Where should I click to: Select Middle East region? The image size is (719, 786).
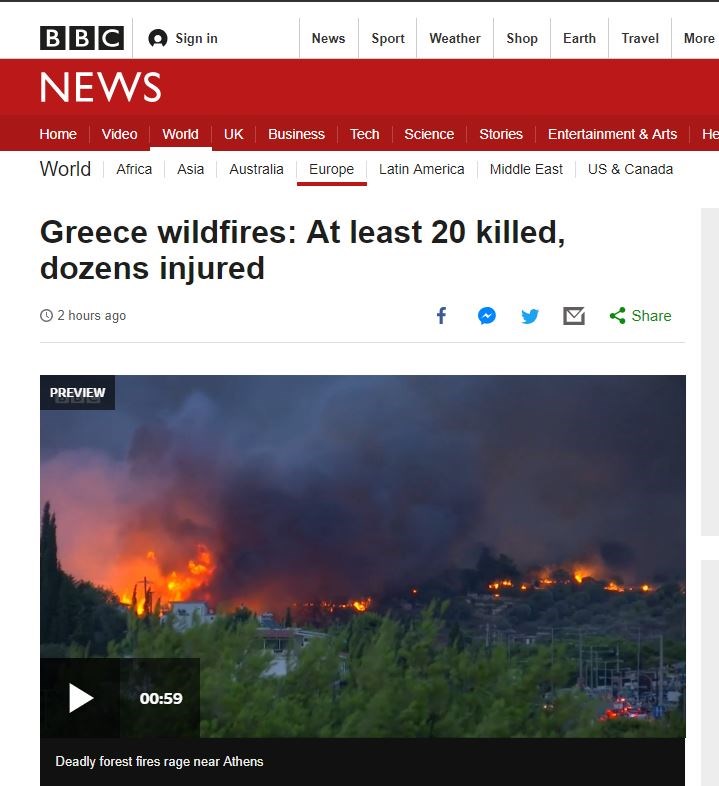[526, 169]
